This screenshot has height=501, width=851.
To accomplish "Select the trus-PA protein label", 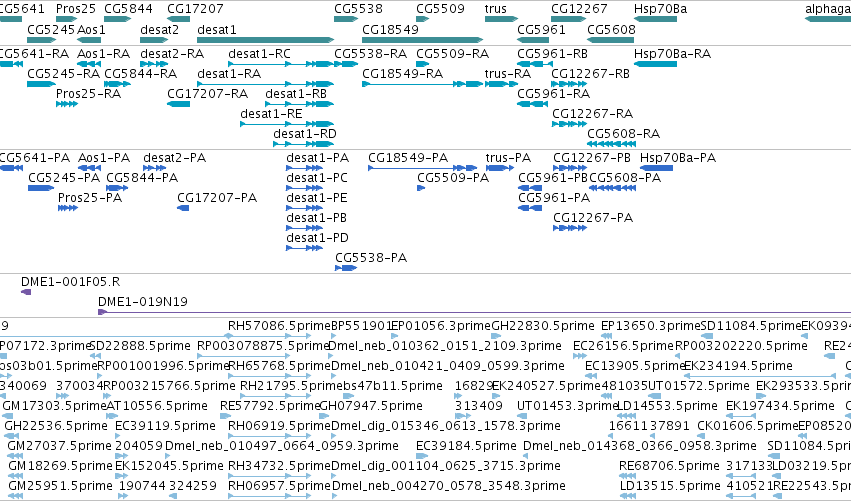I will point(509,158).
